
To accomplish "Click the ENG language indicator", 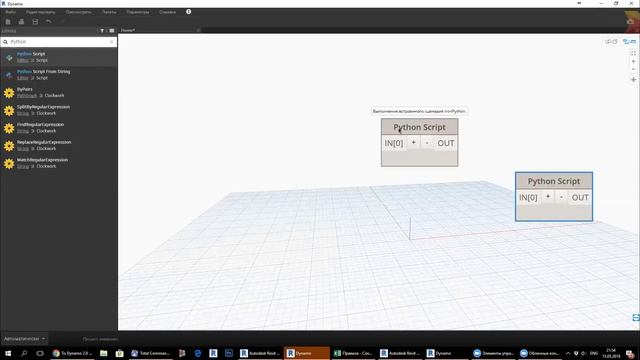I will point(594,353).
